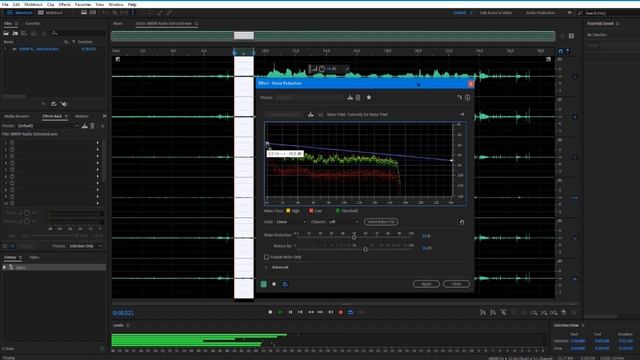Delete Effects Rack preset icon

click(92, 126)
